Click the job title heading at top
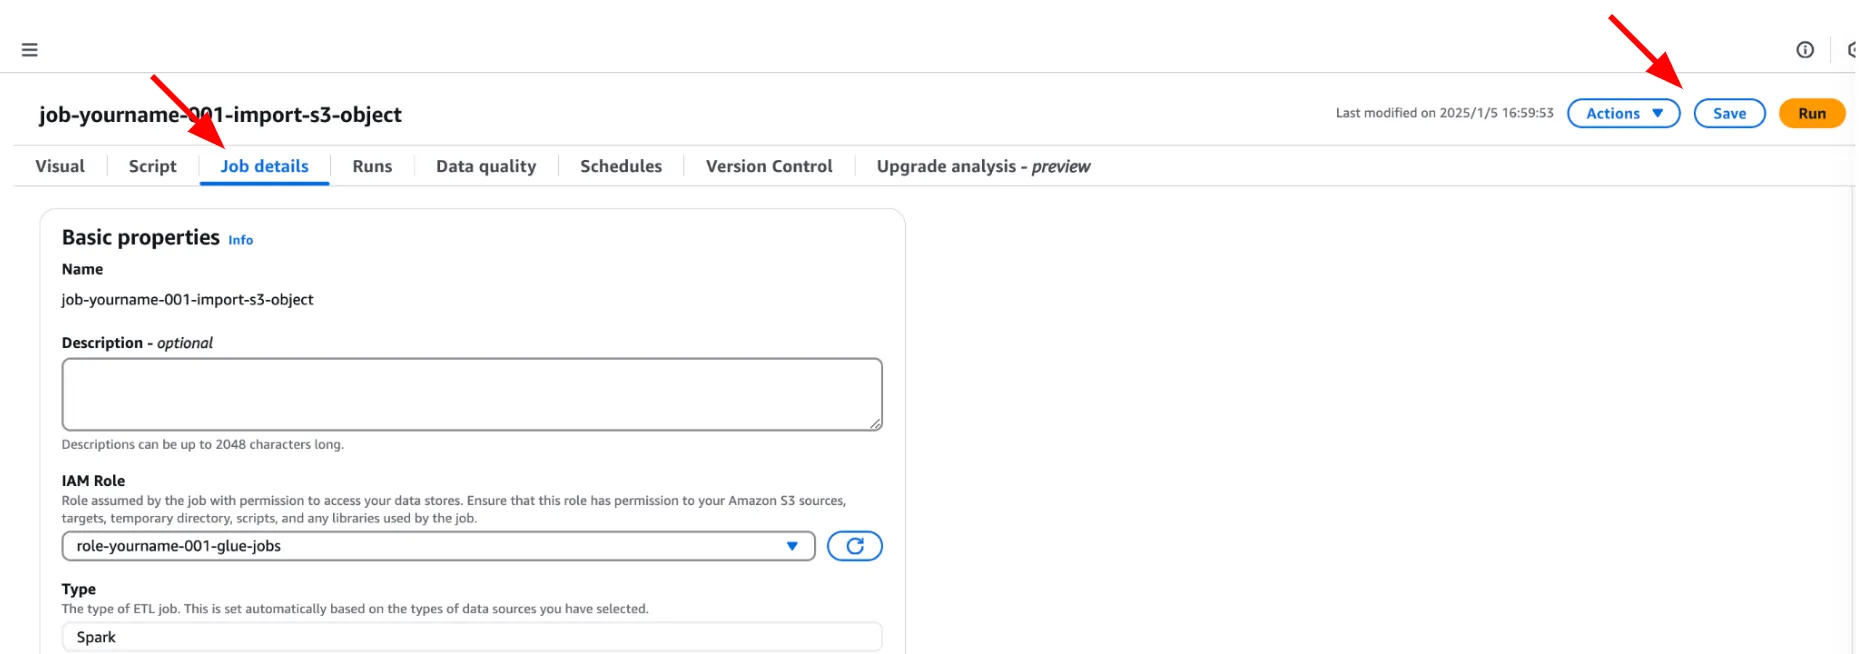 coord(220,115)
